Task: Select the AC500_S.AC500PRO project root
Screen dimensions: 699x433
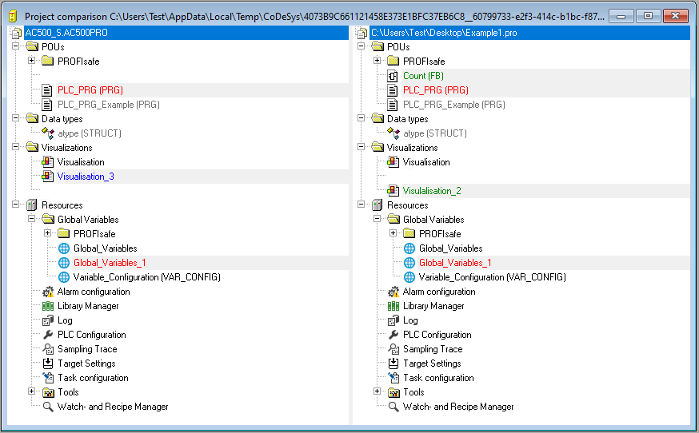Action: point(59,33)
